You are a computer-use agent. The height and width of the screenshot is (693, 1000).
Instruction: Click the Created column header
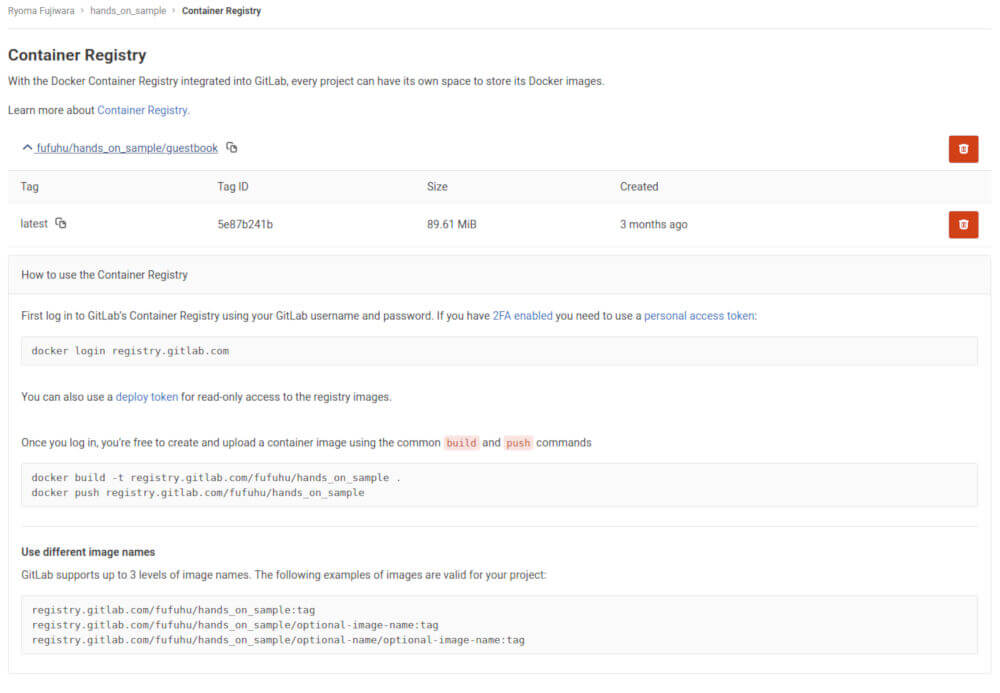point(638,186)
